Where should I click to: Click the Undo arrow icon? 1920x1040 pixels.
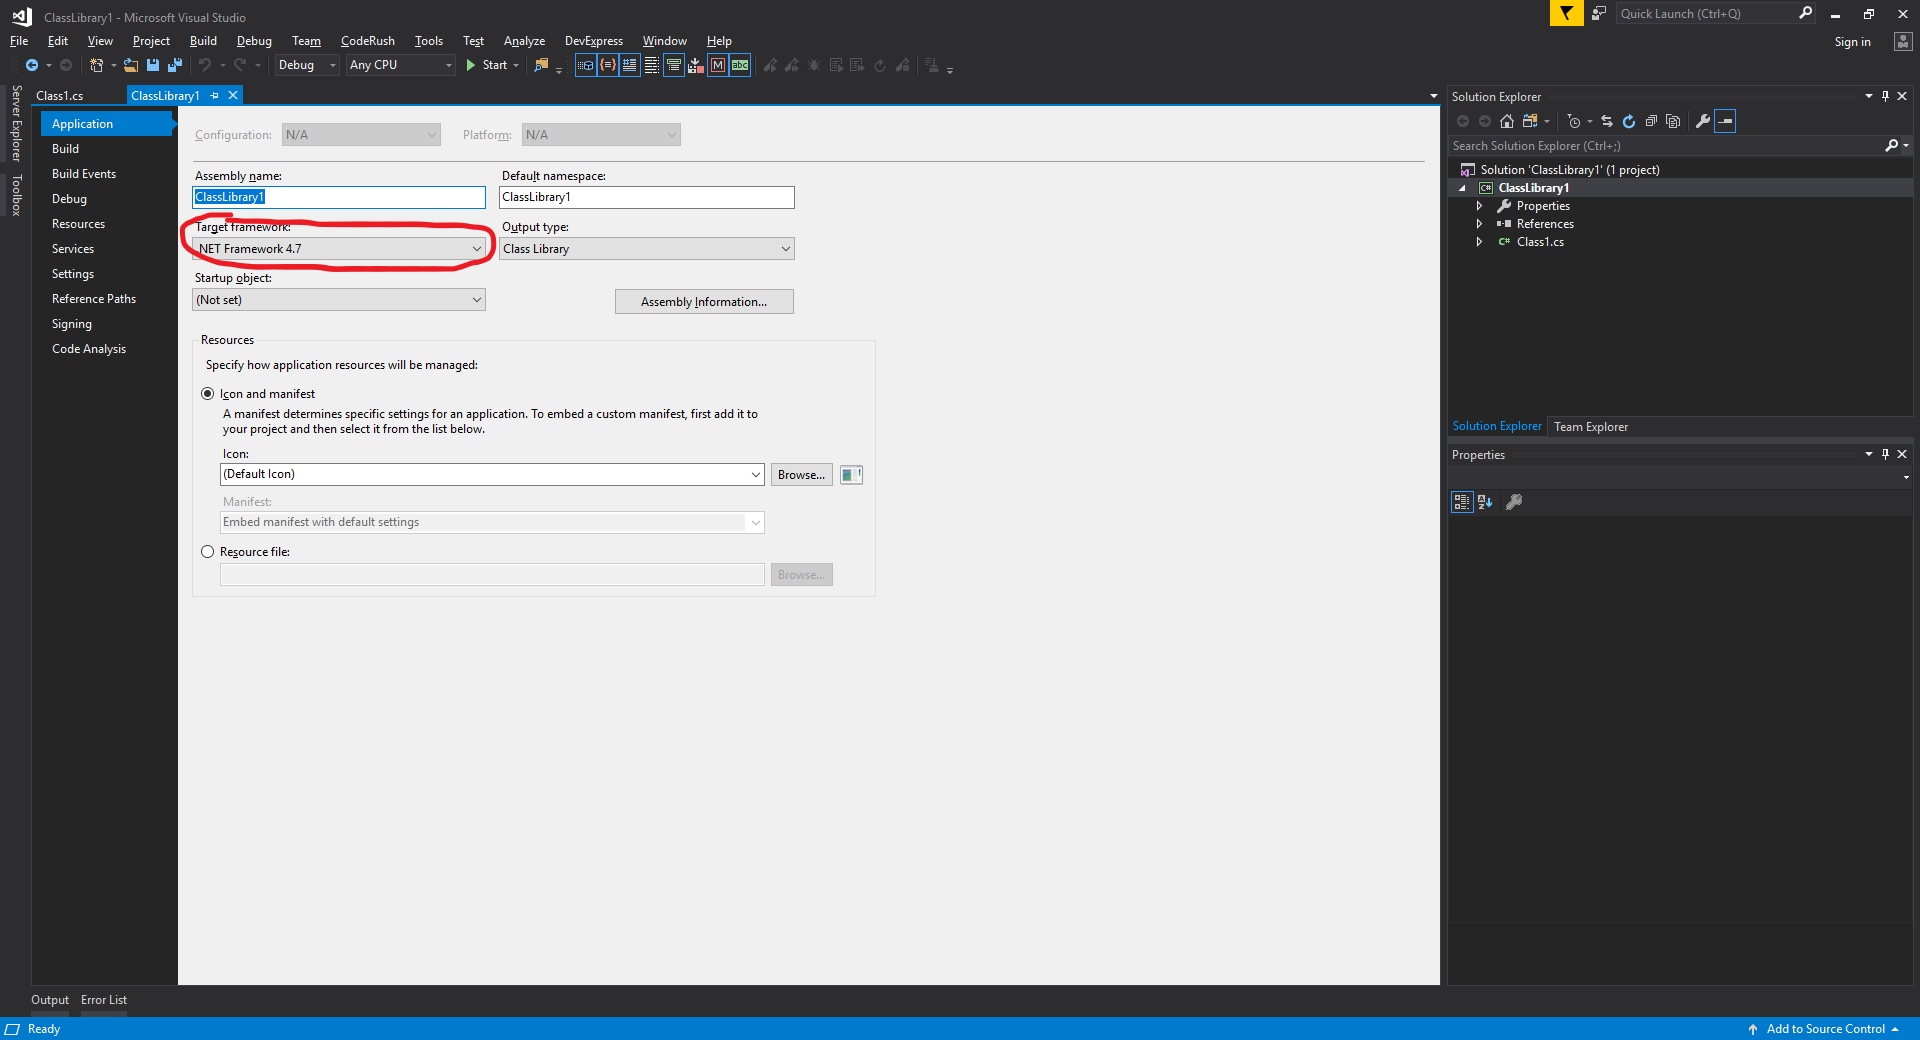click(x=205, y=65)
